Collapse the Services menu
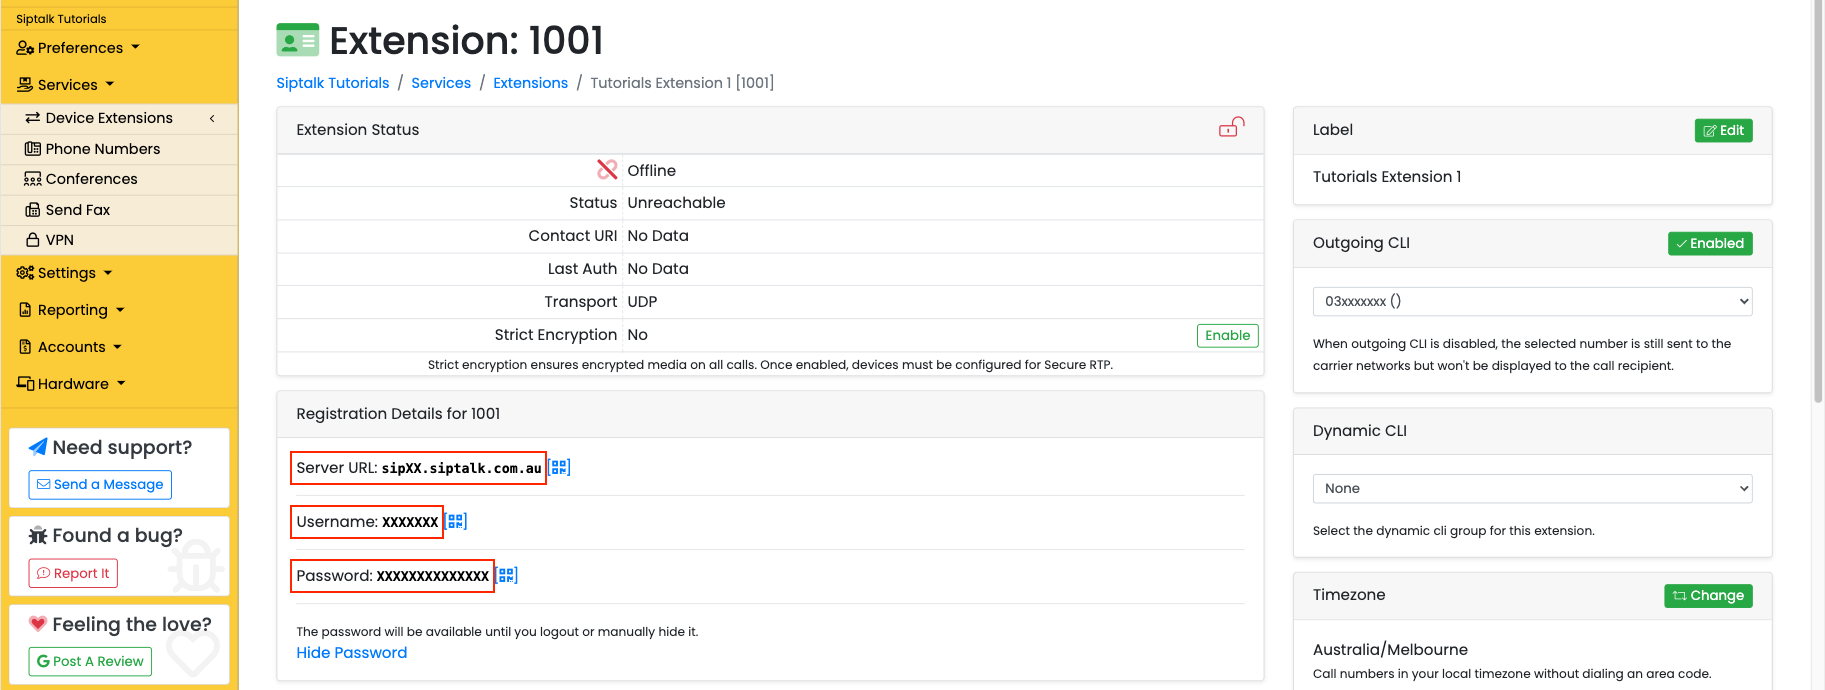1825x690 pixels. 66,85
